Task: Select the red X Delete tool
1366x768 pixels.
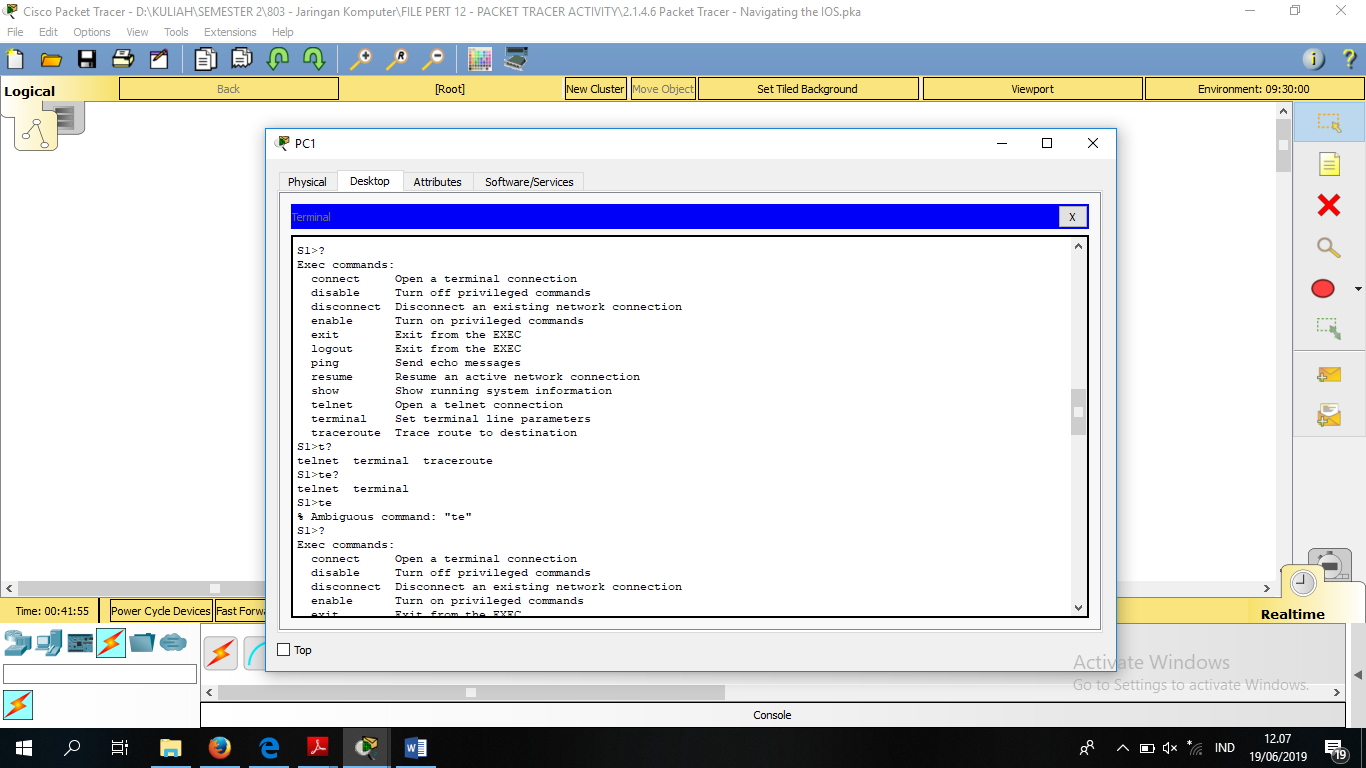Action: point(1328,205)
